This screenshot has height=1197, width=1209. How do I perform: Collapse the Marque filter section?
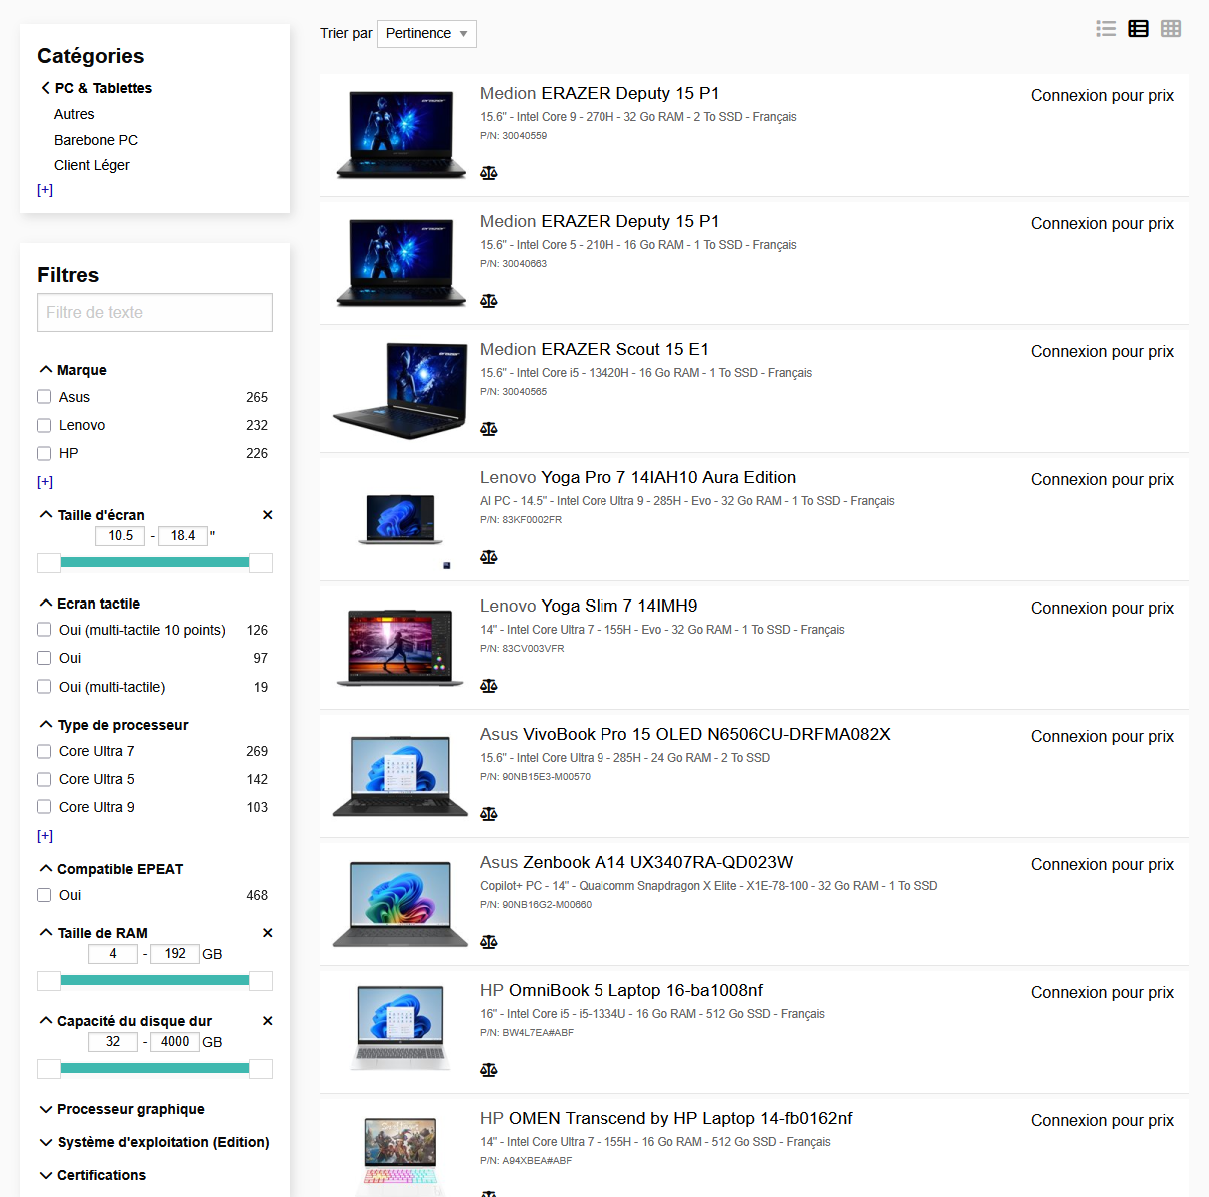[81, 370]
